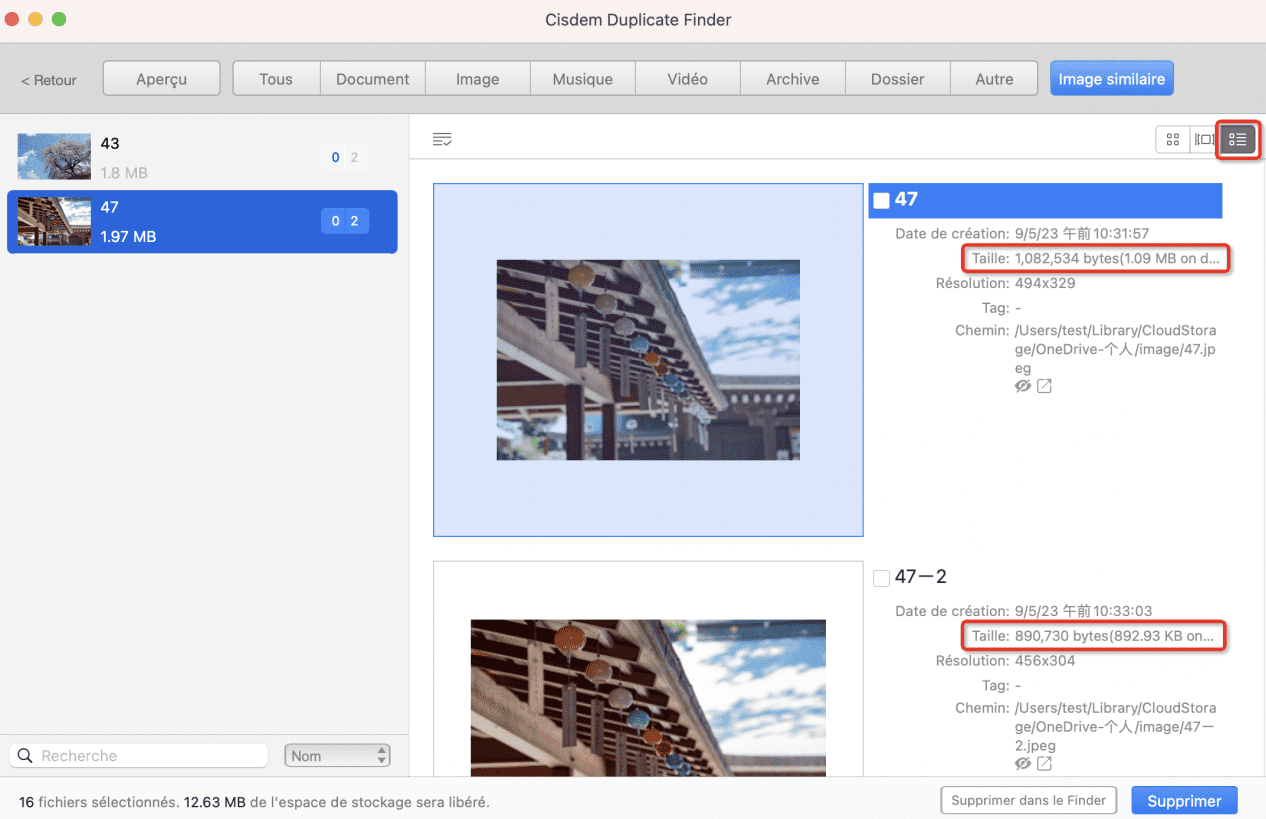Click Supprimer dans le Finder button
The image size is (1266, 819).
coord(1028,800)
